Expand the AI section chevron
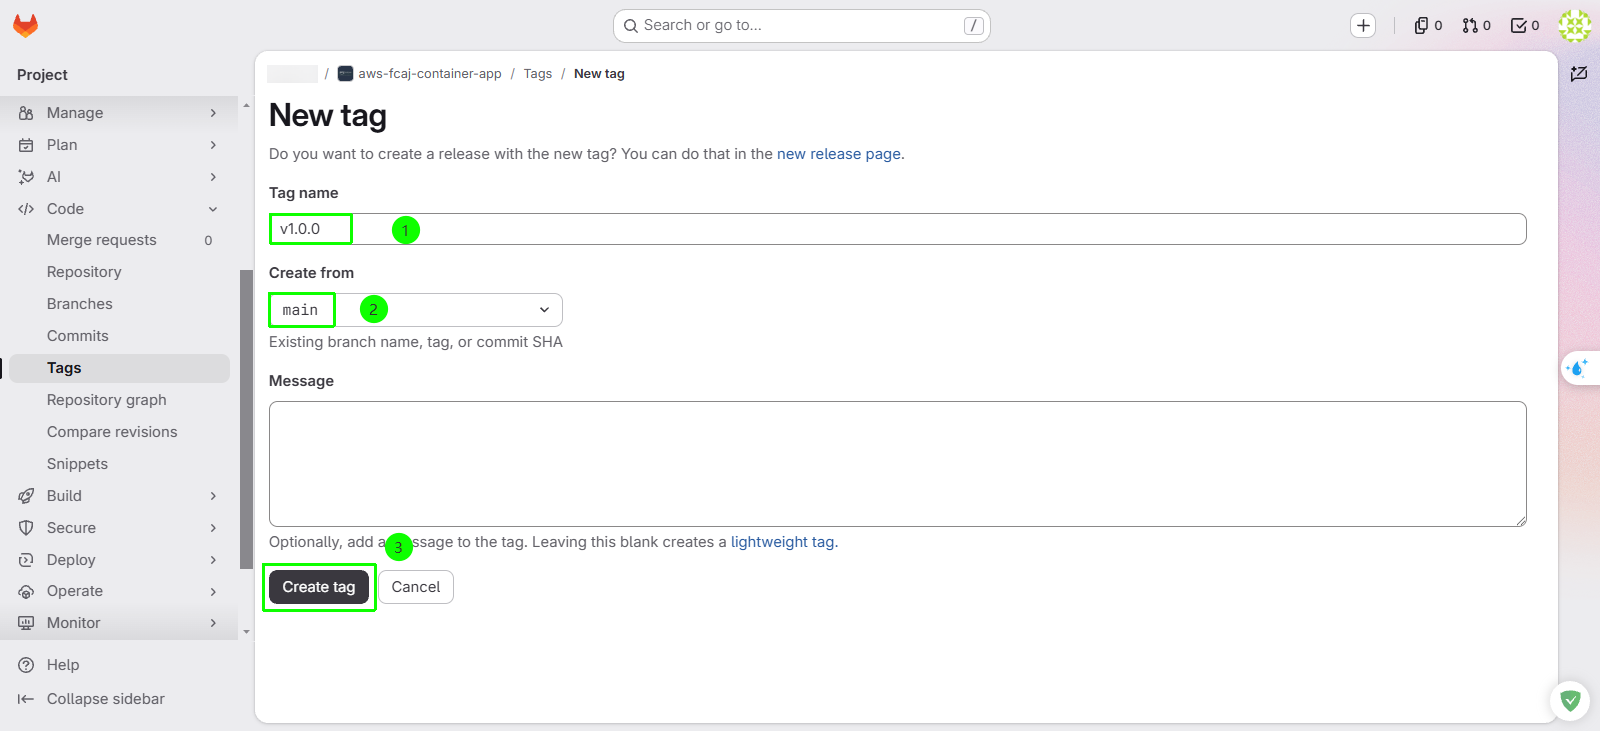The image size is (1600, 731). [x=213, y=177]
